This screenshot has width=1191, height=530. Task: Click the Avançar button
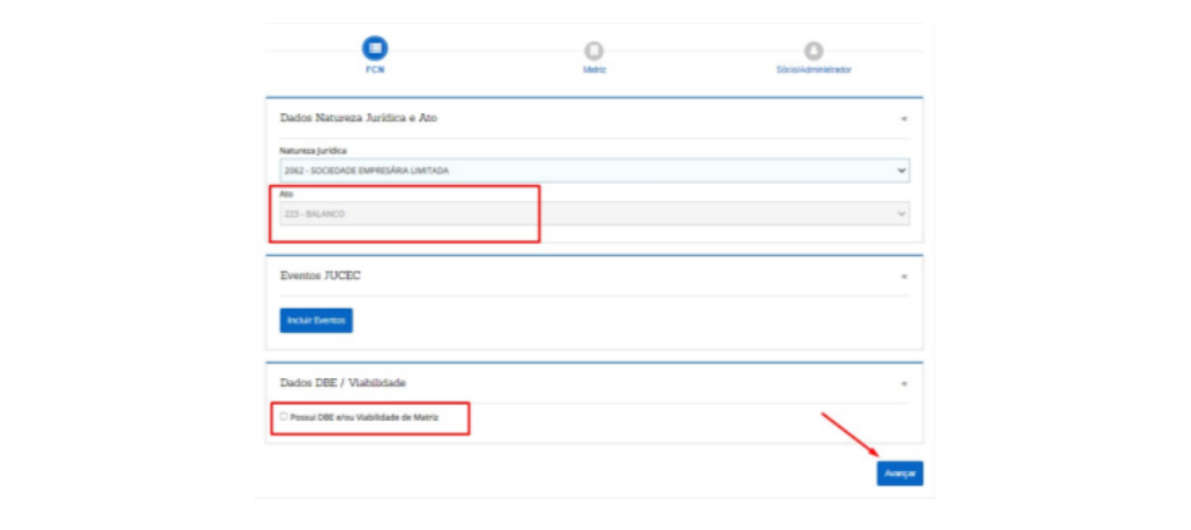899,474
